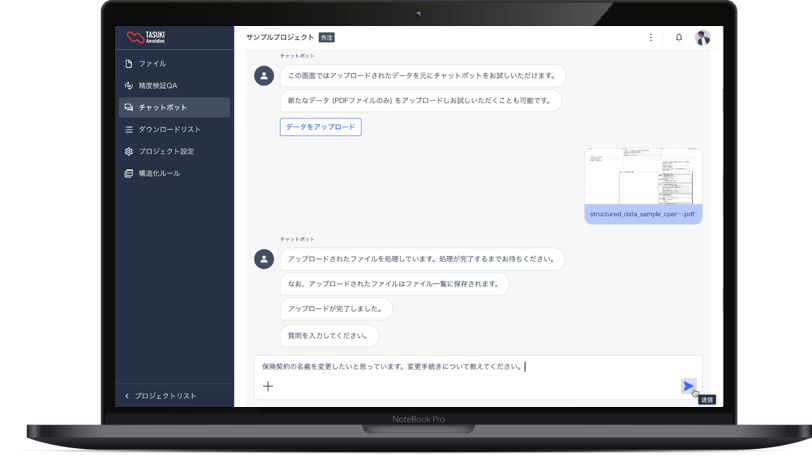Screen dimensions: 812x455
Task: Select チャットボット in the sidebar
Action: point(175,108)
